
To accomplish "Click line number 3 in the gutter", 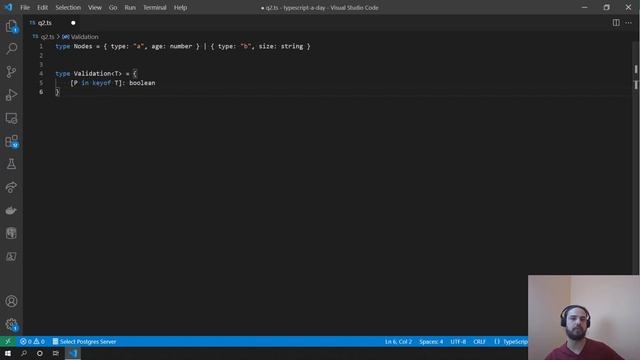I will [41, 64].
